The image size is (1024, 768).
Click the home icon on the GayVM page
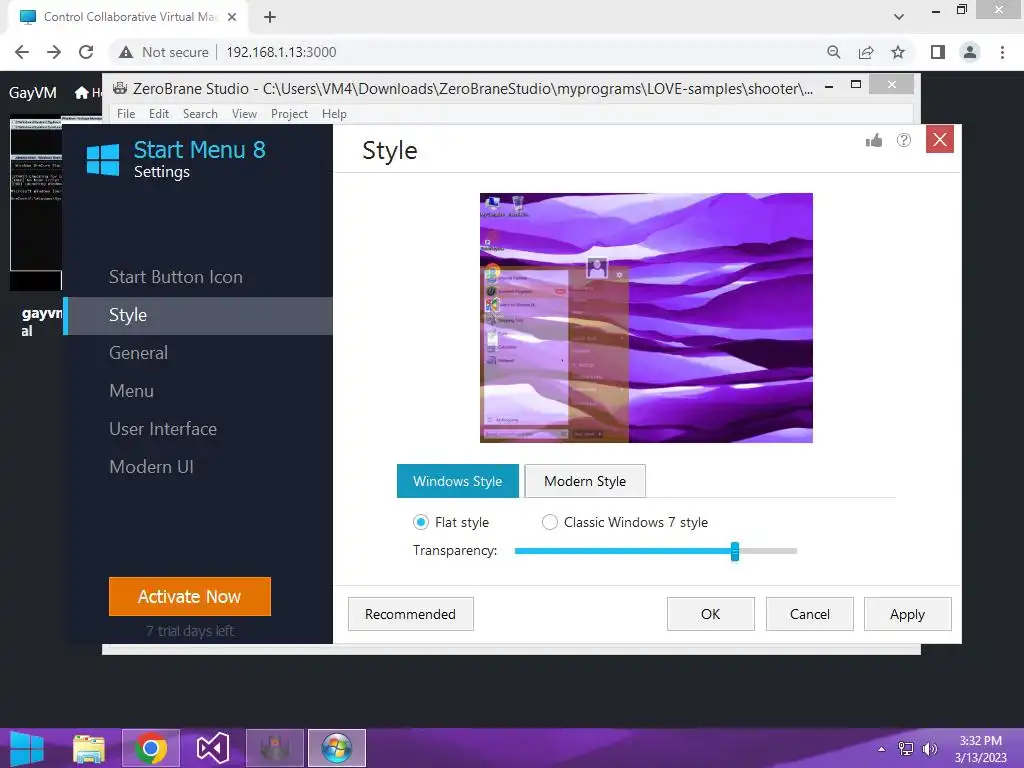pos(82,93)
